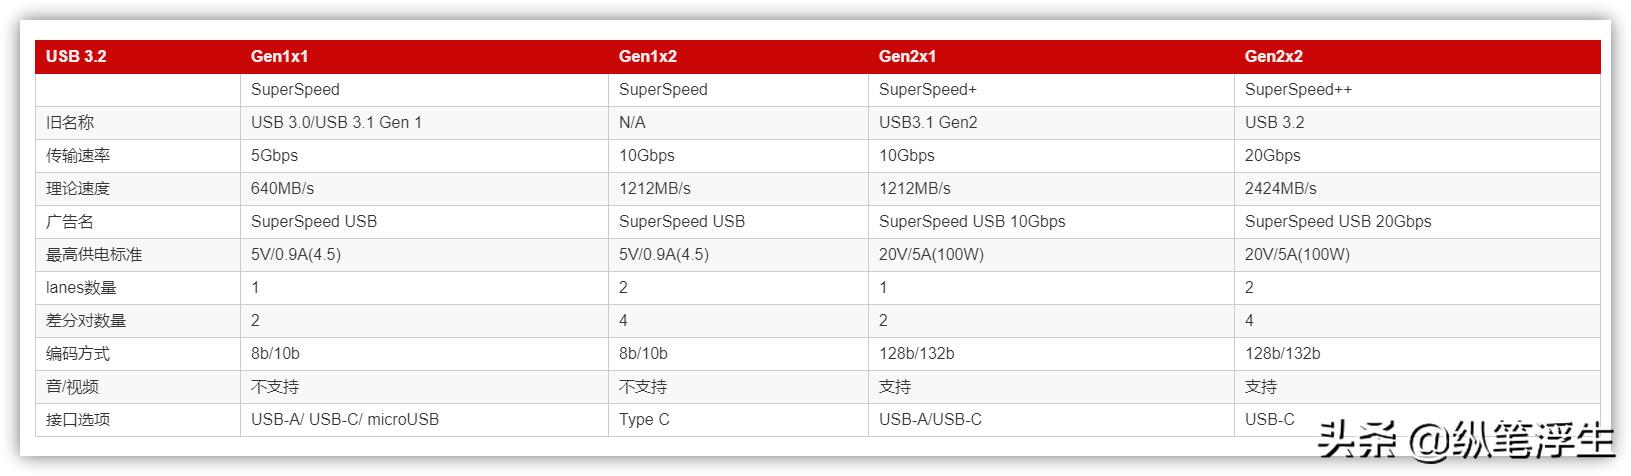
Task: Select the "最高供电标准" row label
Action: [94, 254]
